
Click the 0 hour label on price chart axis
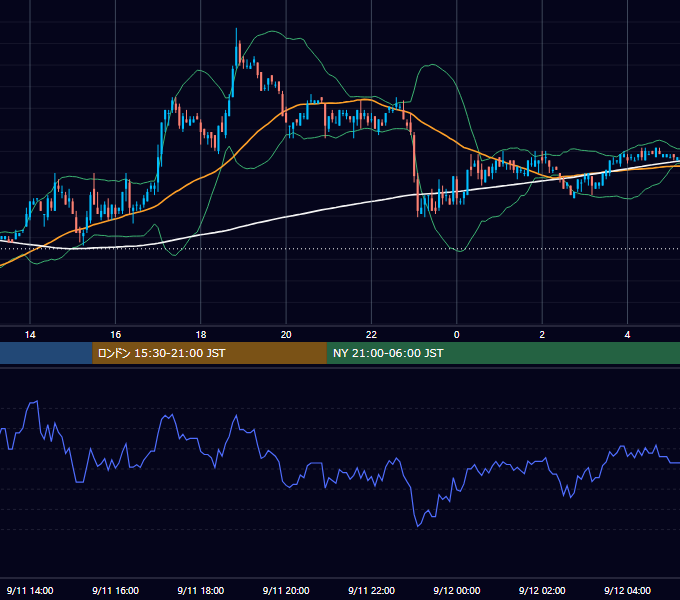click(x=457, y=335)
